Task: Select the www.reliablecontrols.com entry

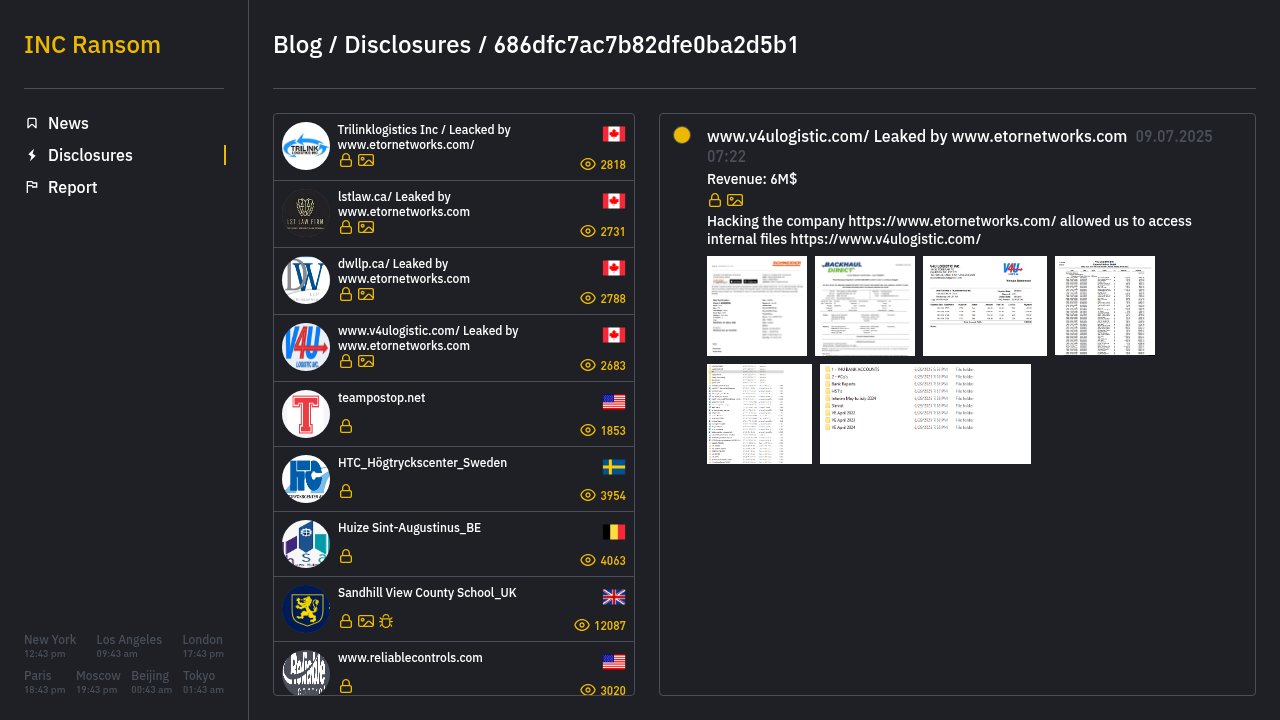Action: 454,669
